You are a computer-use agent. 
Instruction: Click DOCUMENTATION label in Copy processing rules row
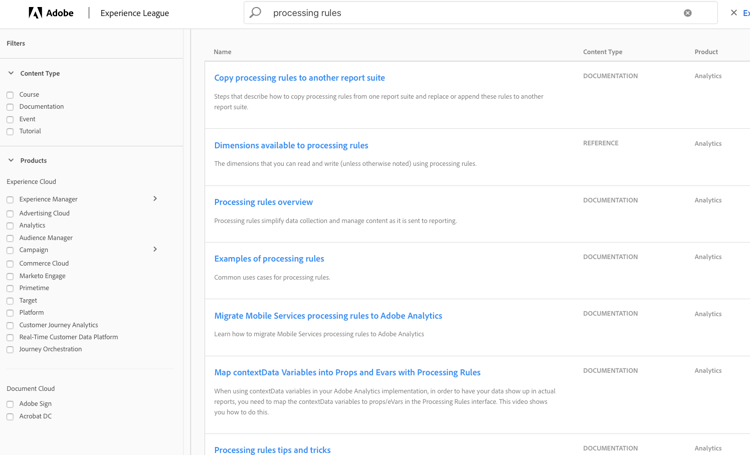(610, 76)
